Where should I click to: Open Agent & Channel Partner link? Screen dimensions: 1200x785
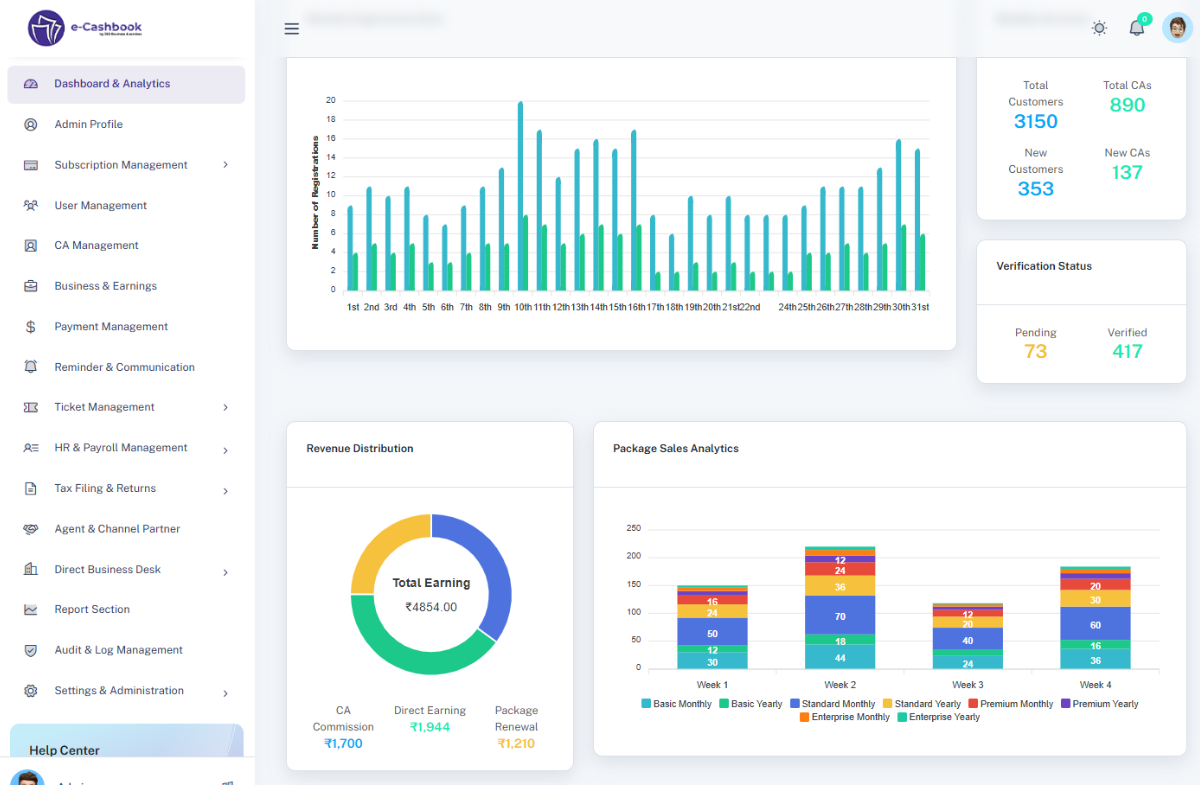click(x=117, y=529)
